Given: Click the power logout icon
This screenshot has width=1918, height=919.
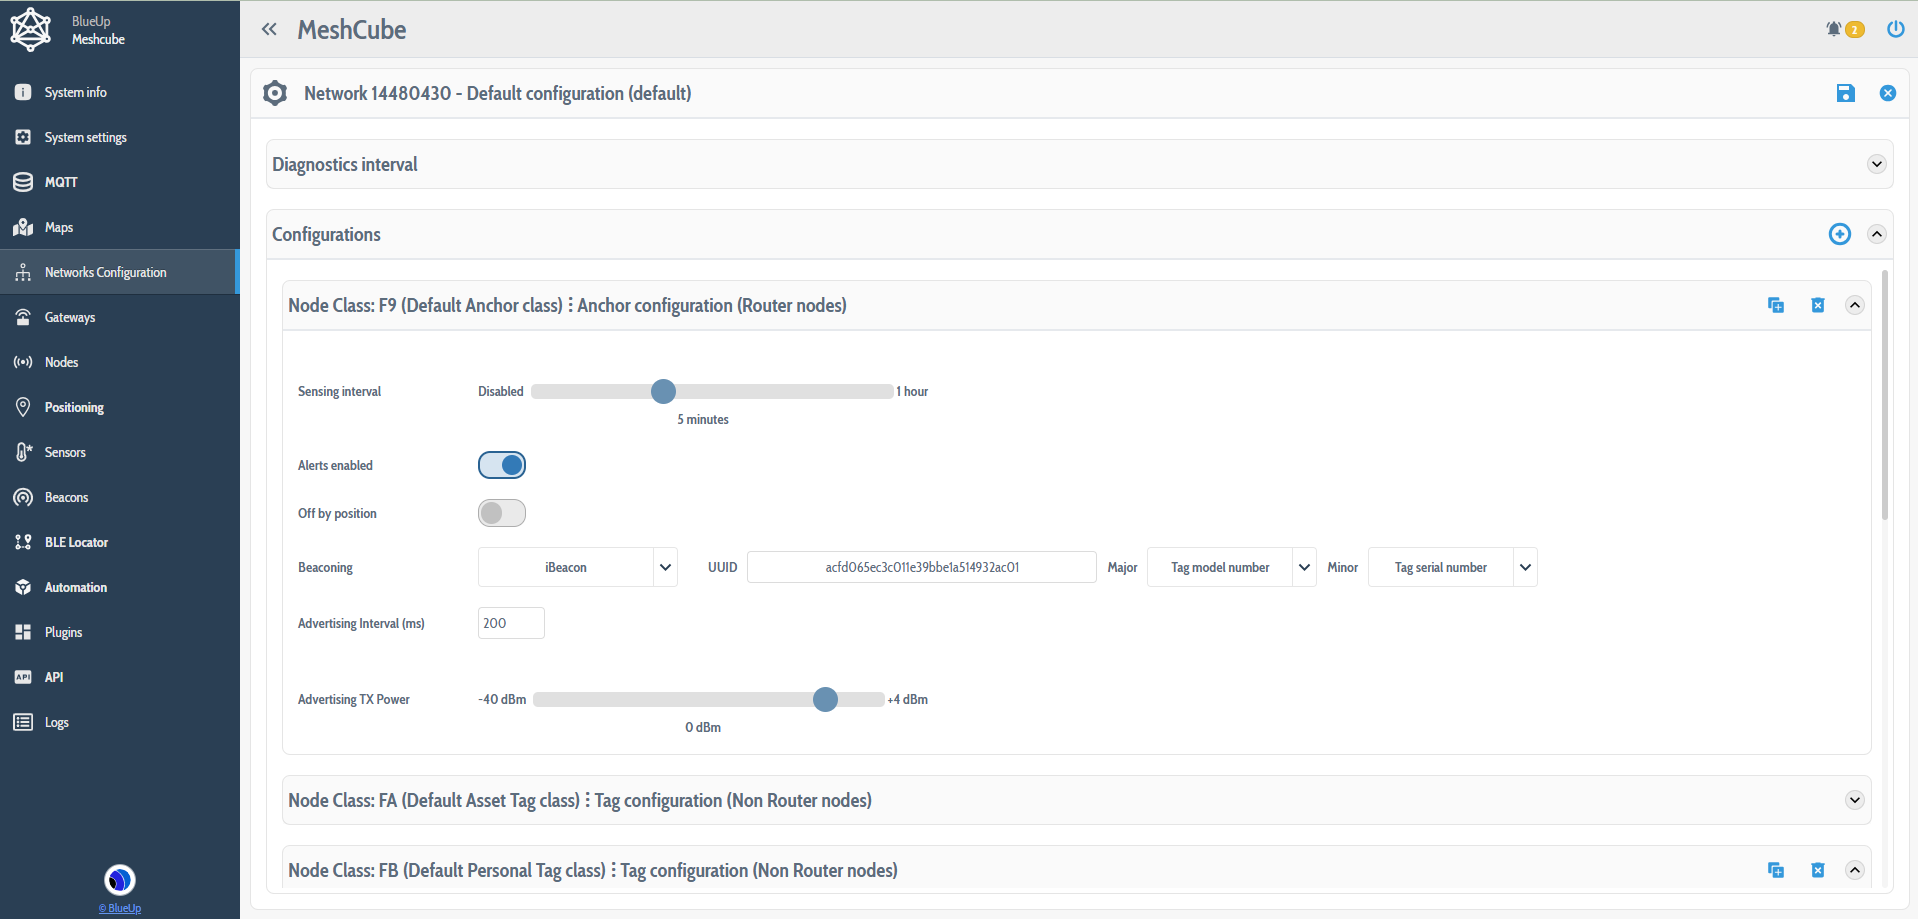Looking at the screenshot, I should point(1895,29).
